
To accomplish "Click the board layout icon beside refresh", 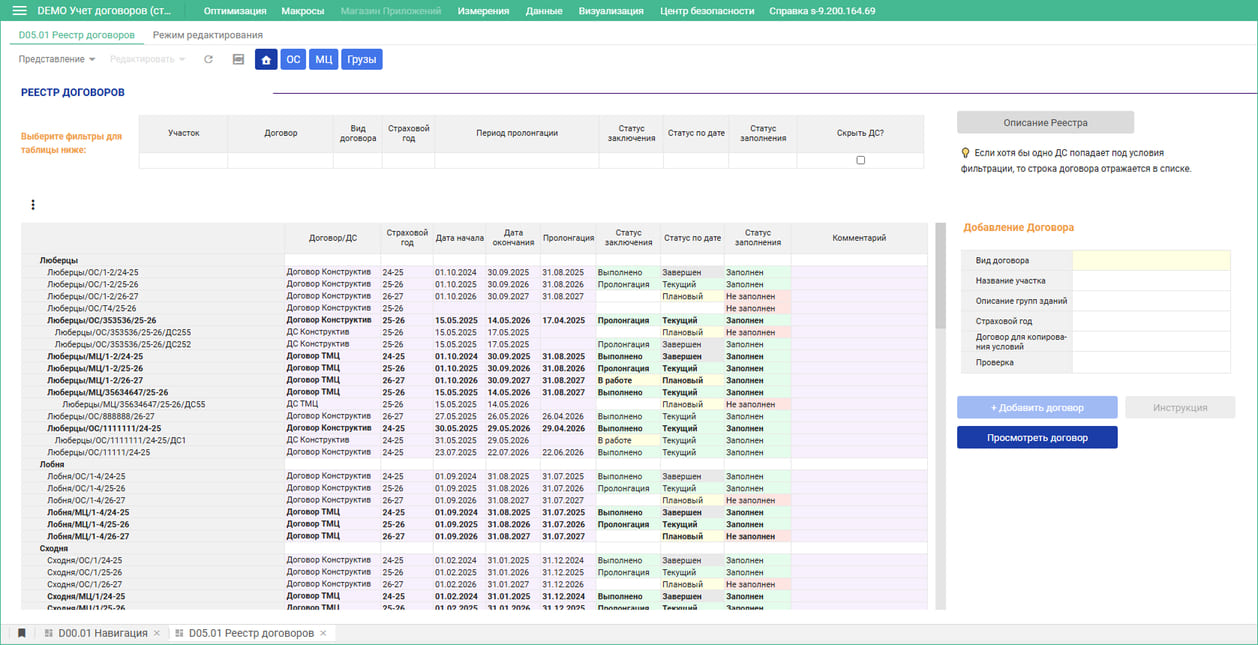I will point(238,60).
